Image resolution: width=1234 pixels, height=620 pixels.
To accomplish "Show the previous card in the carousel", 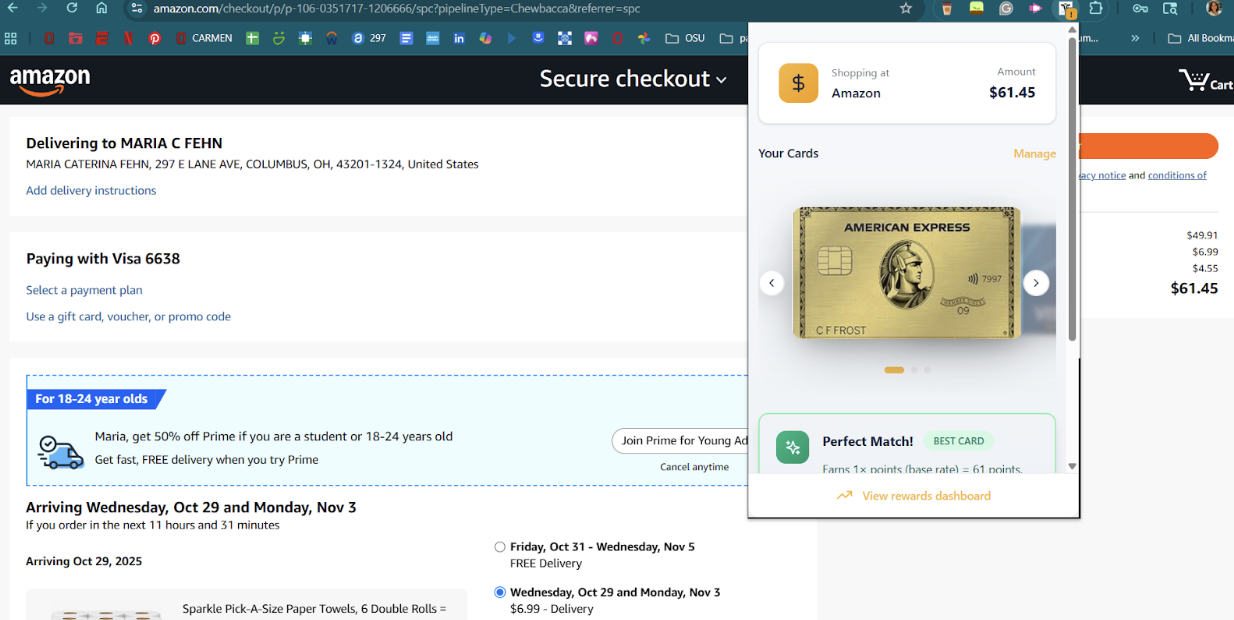I will click(x=771, y=283).
